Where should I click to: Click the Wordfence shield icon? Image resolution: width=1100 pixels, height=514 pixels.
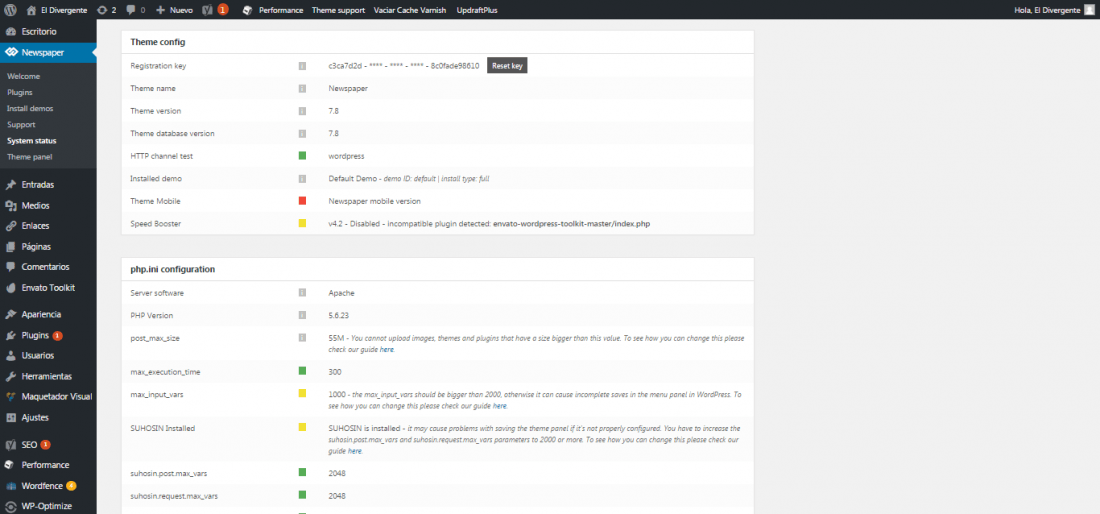point(11,485)
